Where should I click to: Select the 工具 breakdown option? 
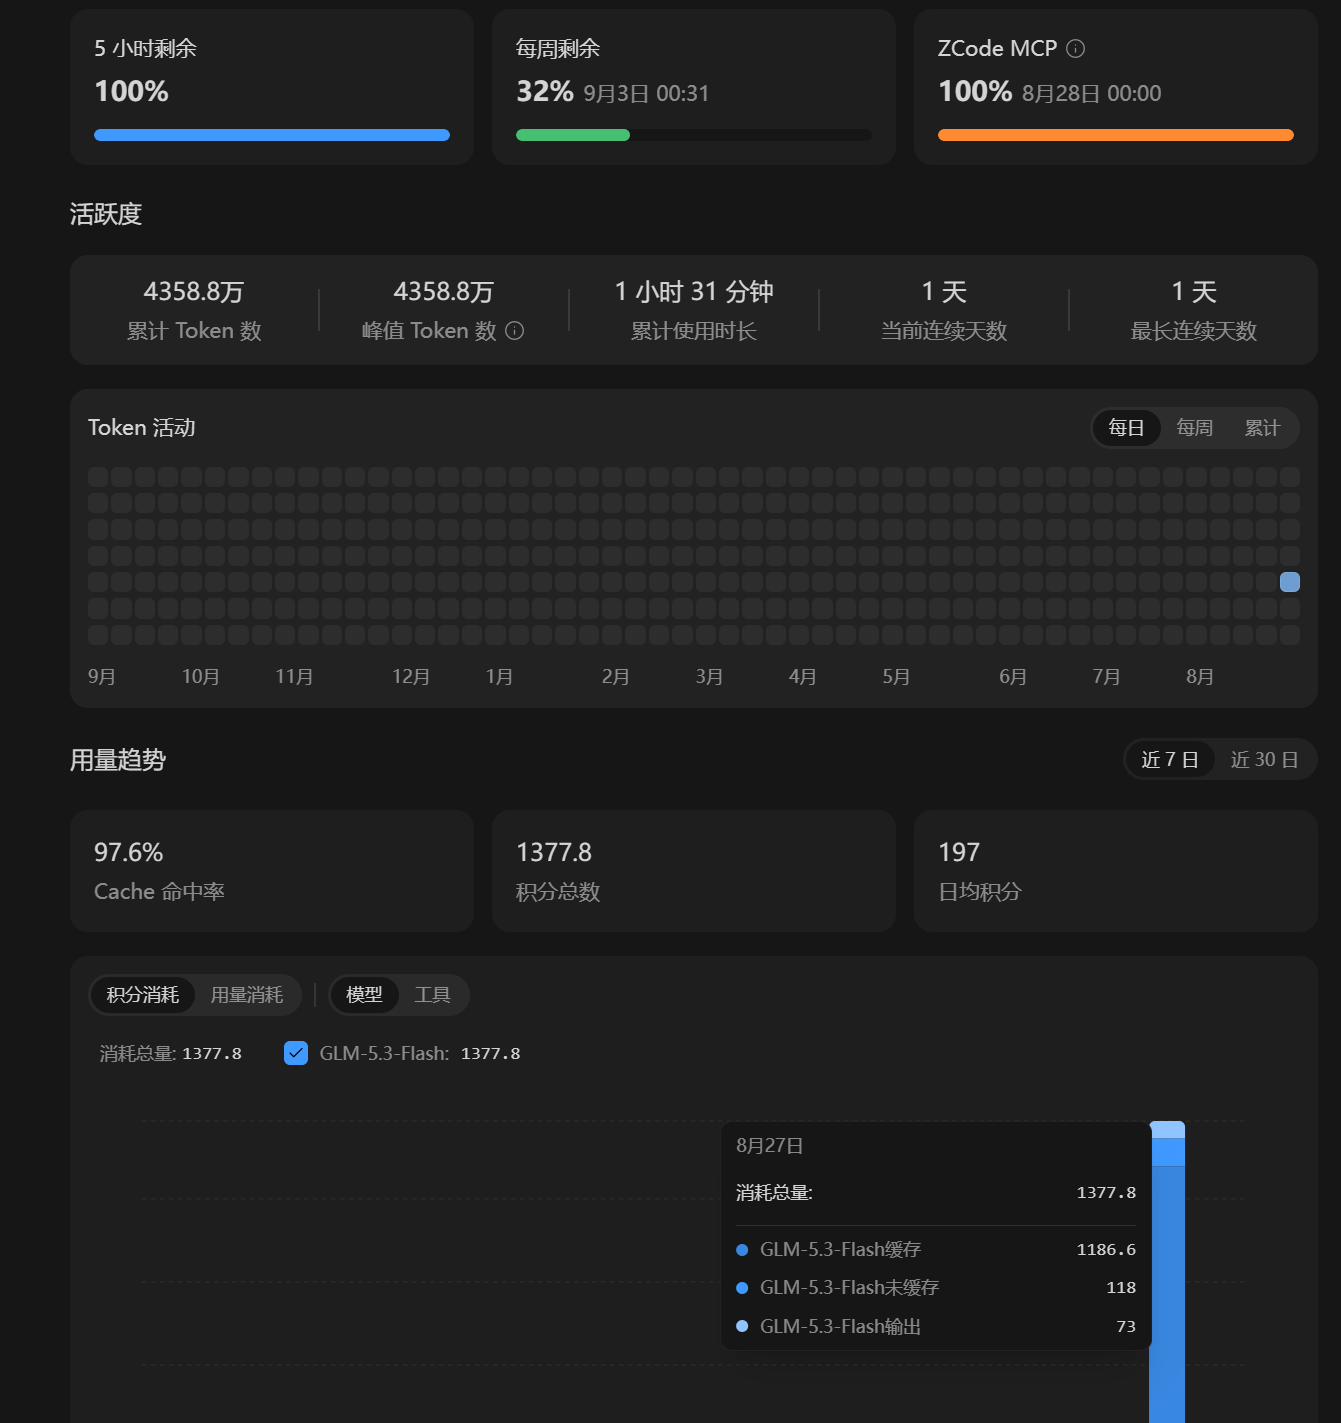432,995
